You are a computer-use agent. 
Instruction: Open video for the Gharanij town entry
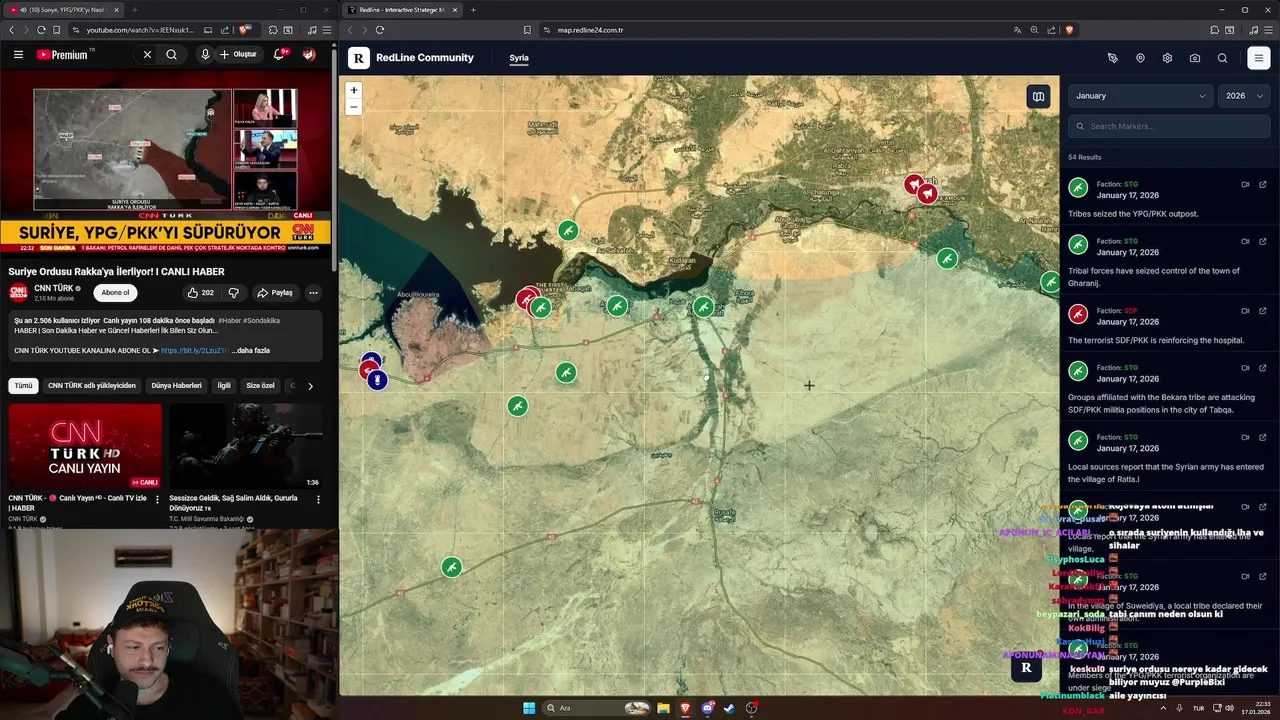click(x=1245, y=241)
